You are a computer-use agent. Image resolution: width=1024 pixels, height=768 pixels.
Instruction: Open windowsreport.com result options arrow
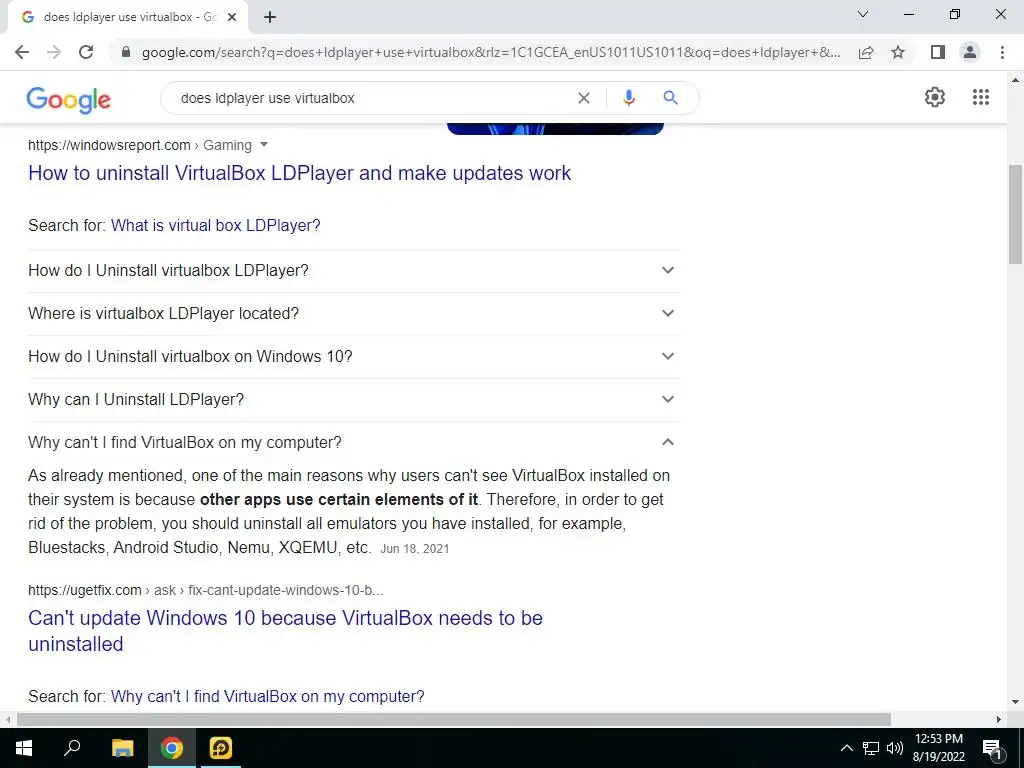[264, 144]
